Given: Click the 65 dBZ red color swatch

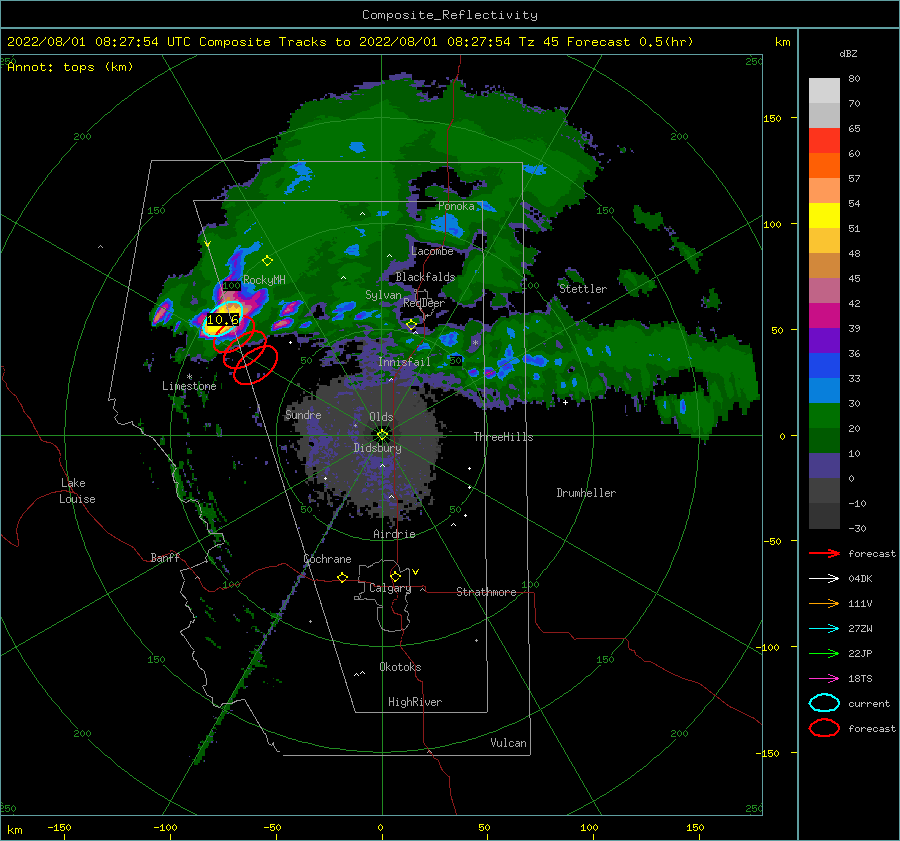Looking at the screenshot, I should coord(824,140).
